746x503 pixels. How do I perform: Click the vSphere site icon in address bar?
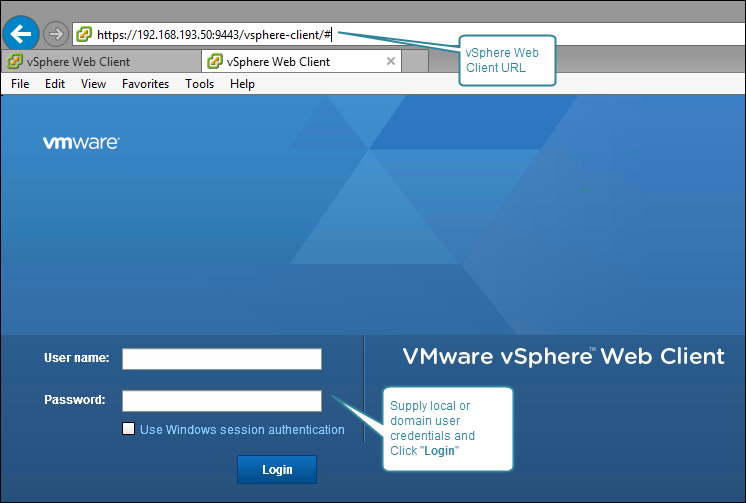pos(84,34)
